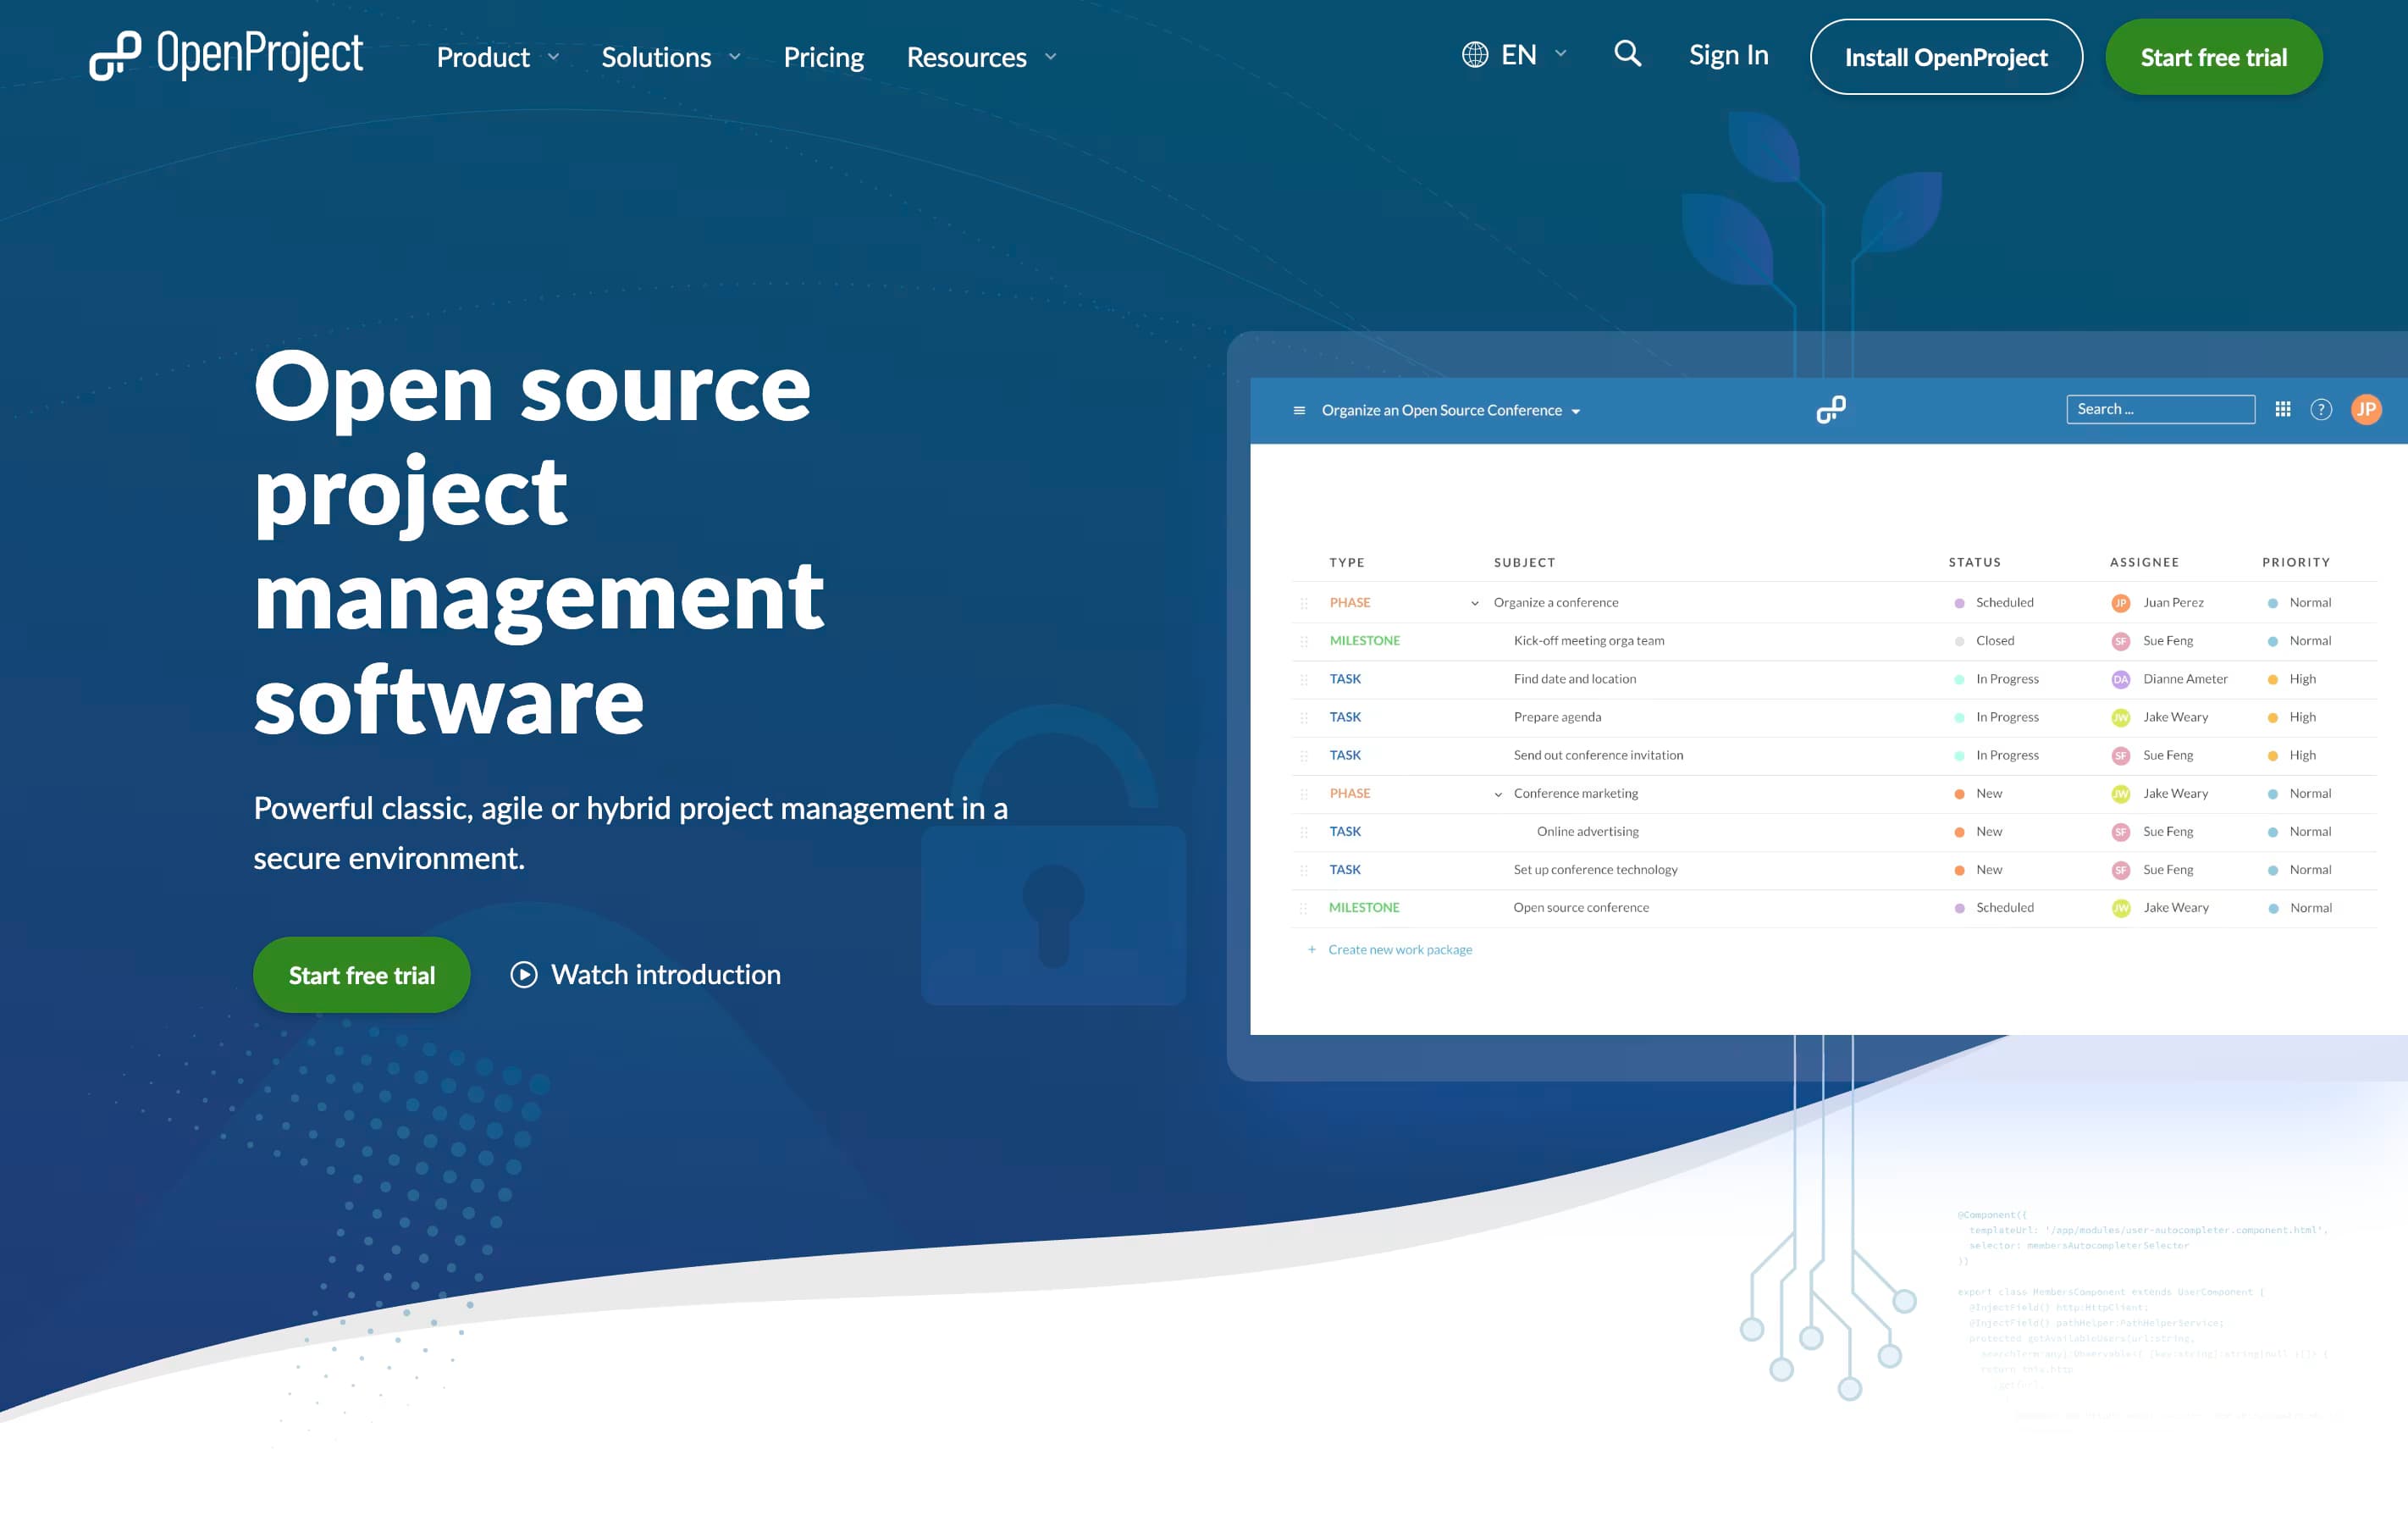Click the Start free trial green button
Viewport: 2408px width, 1516px height.
click(x=2213, y=57)
